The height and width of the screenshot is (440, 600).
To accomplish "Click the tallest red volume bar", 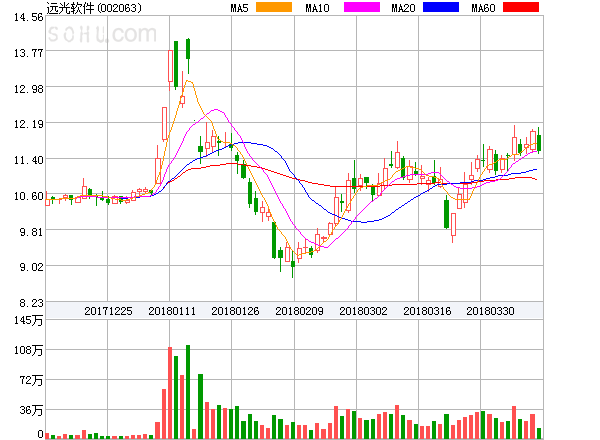I will [x=170, y=393].
